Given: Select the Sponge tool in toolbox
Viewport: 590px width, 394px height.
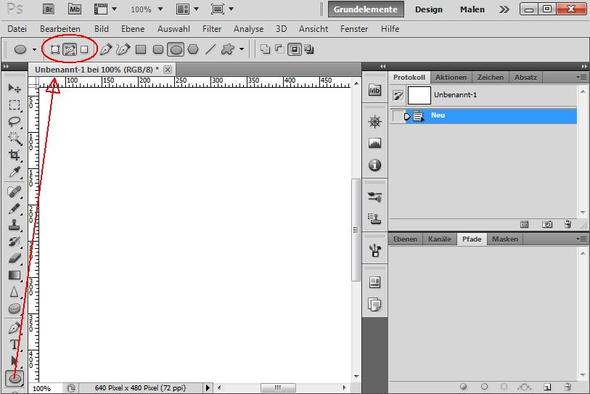Looking at the screenshot, I should click(x=14, y=308).
